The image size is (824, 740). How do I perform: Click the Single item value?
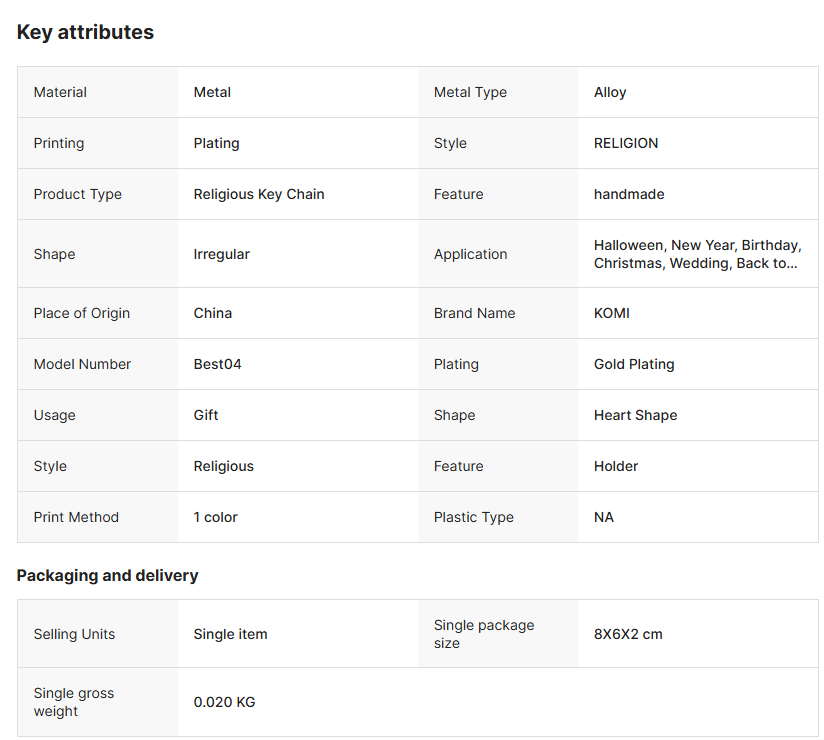click(x=230, y=634)
